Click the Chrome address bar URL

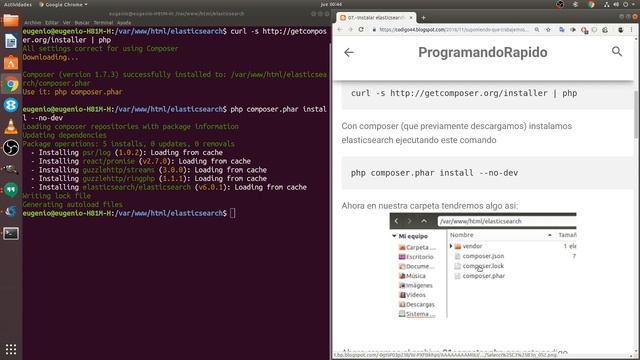(453, 30)
